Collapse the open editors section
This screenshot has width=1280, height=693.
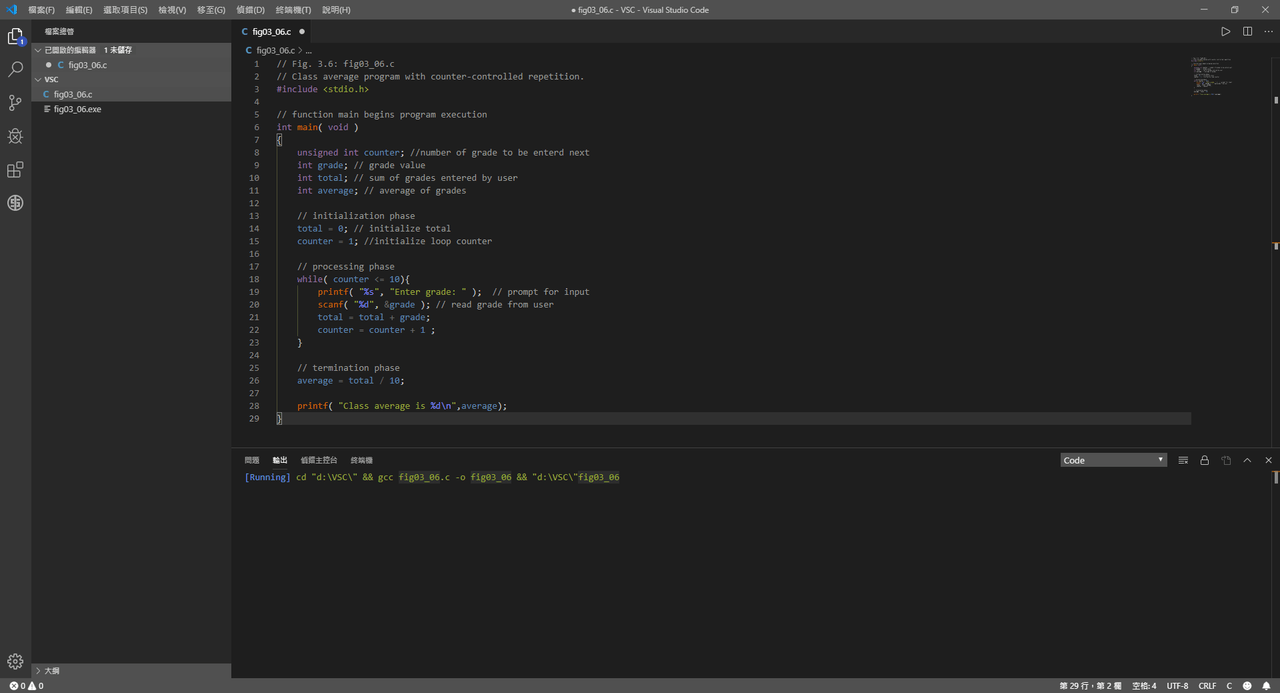(x=37, y=49)
